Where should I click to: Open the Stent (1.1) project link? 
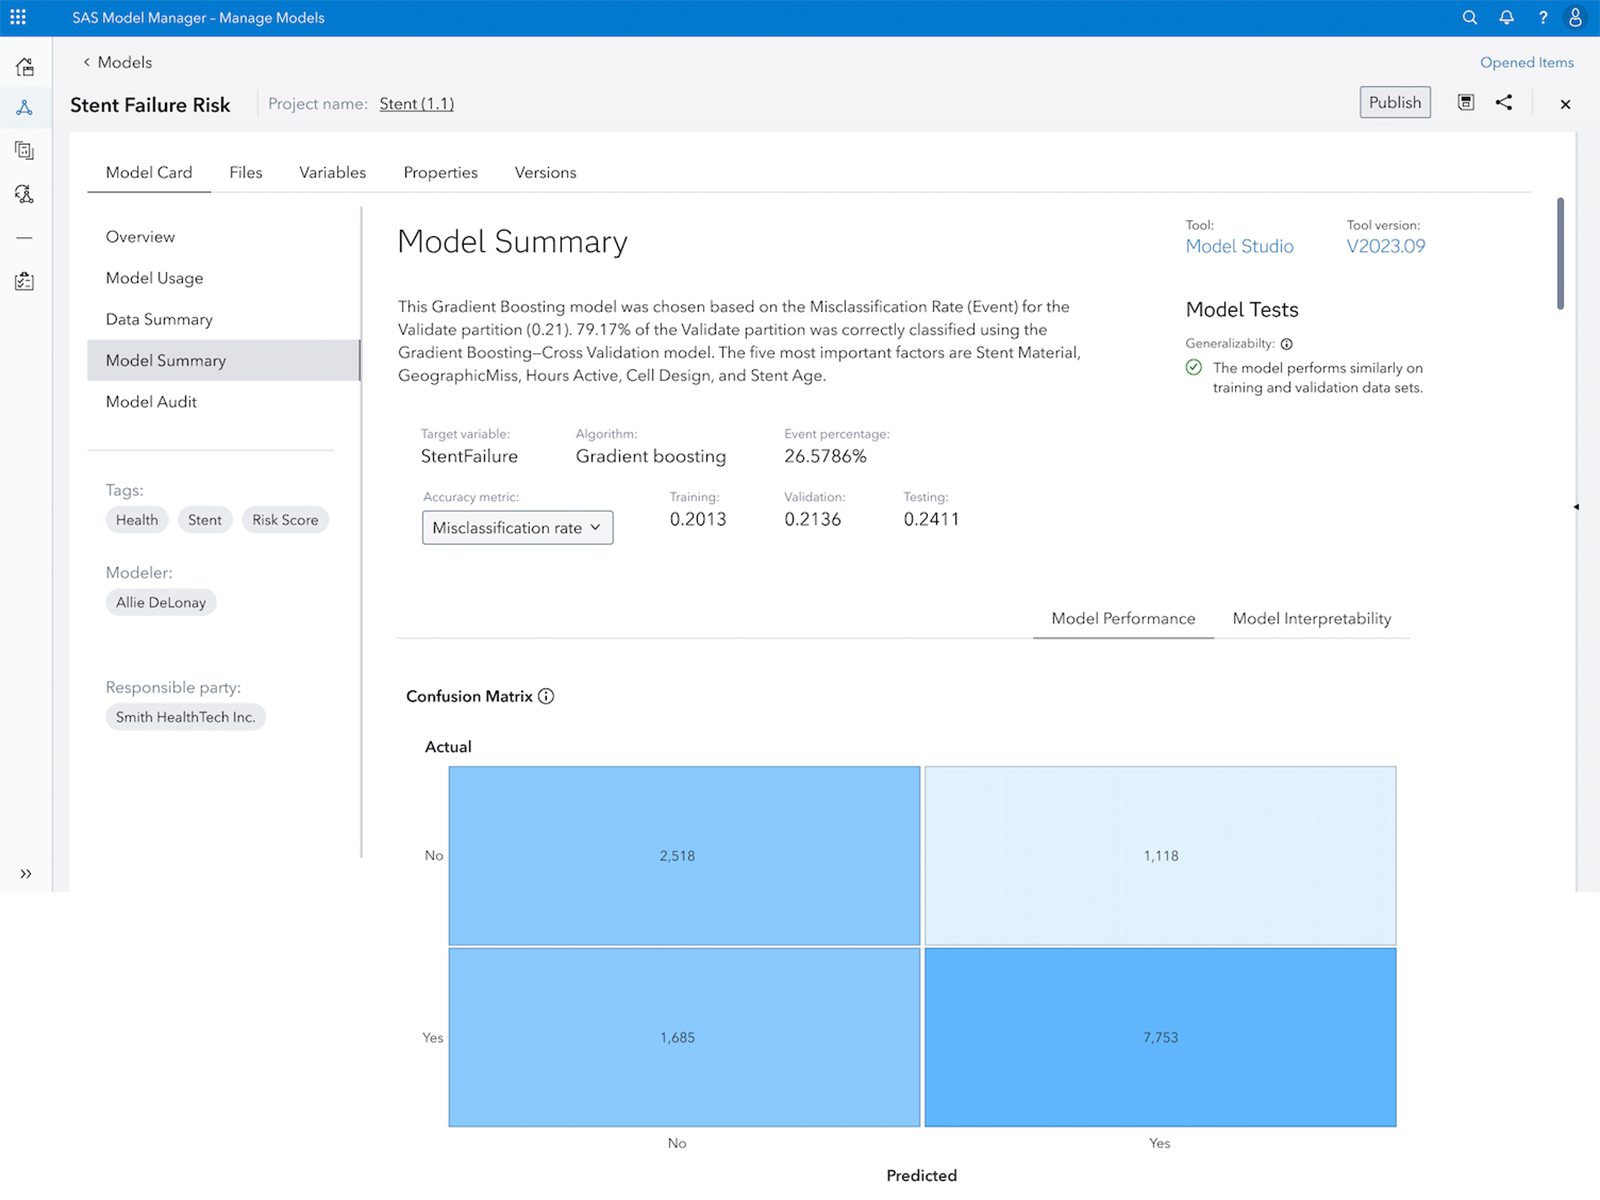[x=416, y=104]
